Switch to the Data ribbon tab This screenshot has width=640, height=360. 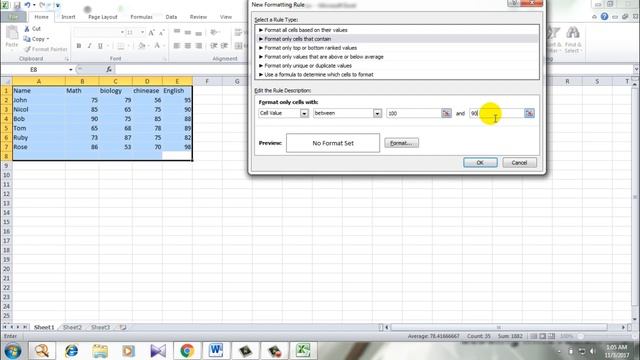tap(171, 17)
